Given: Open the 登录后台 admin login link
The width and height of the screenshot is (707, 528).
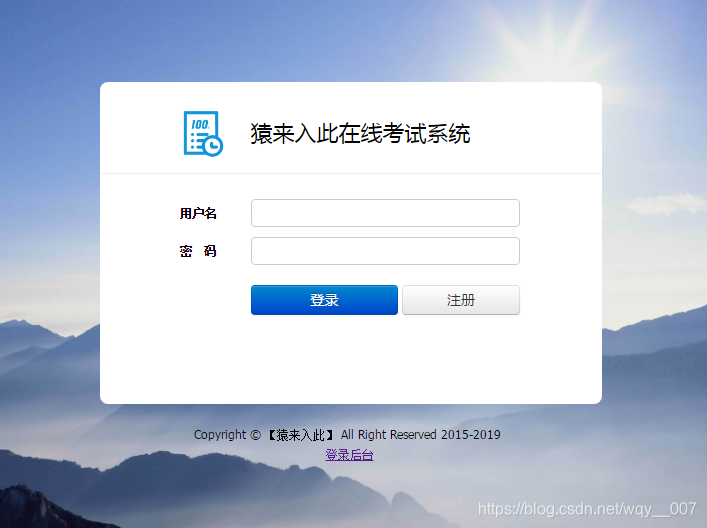Looking at the screenshot, I should tap(349, 455).
